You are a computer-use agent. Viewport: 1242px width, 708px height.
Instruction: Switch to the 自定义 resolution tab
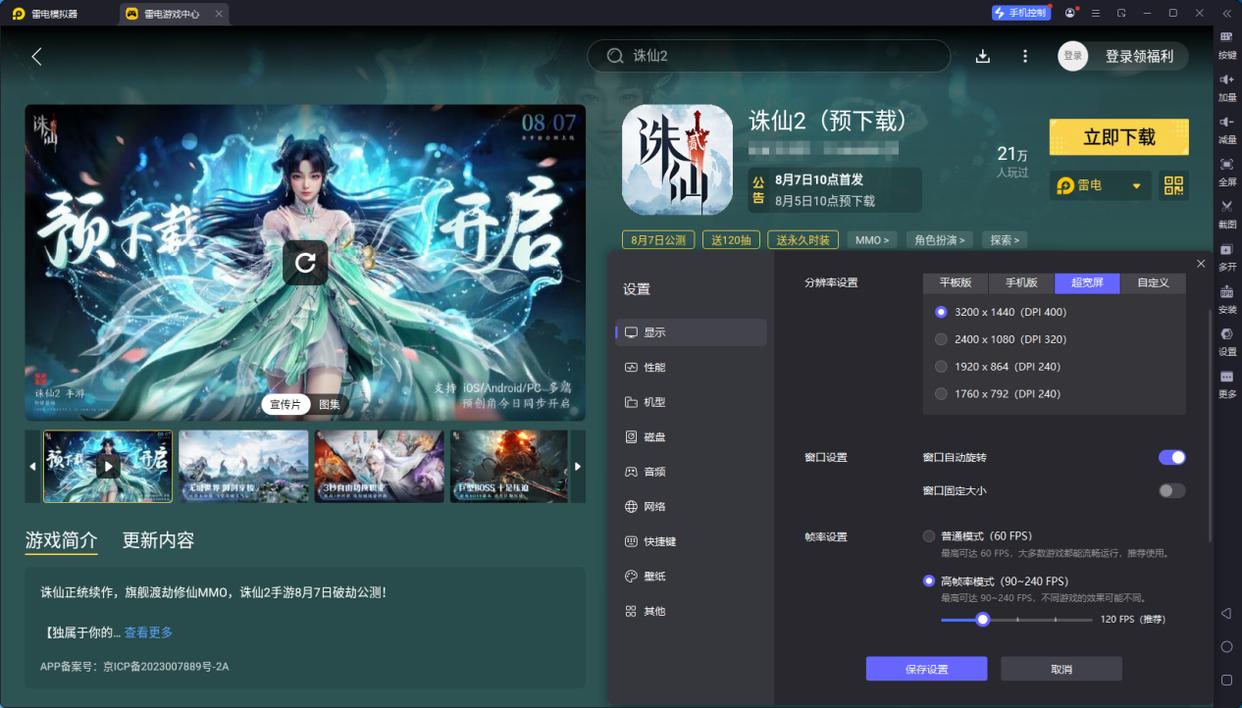pyautogui.click(x=1152, y=283)
